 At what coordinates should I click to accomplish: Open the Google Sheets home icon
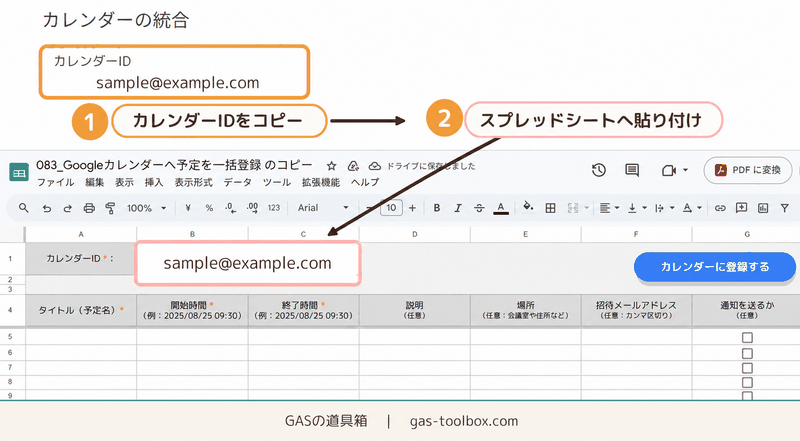pos(19,173)
